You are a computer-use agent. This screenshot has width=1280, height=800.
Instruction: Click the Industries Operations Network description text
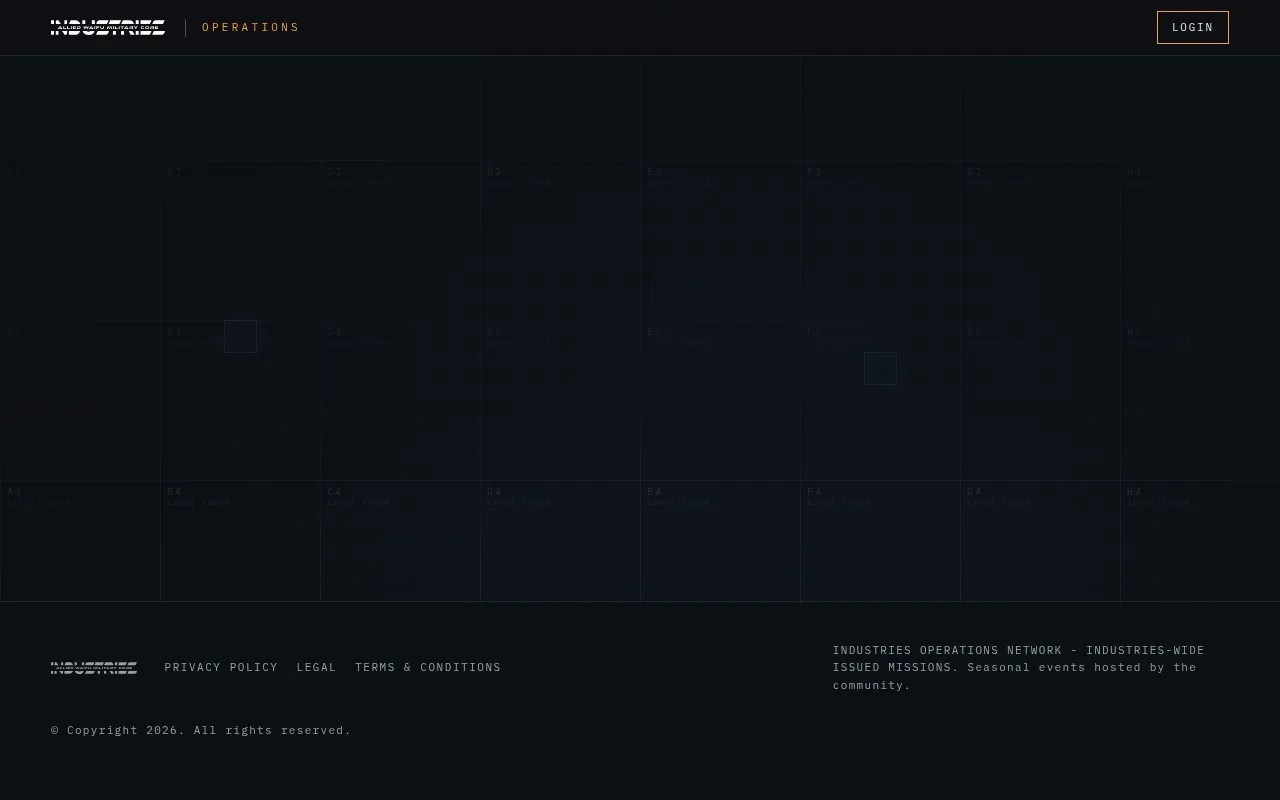(1019, 667)
